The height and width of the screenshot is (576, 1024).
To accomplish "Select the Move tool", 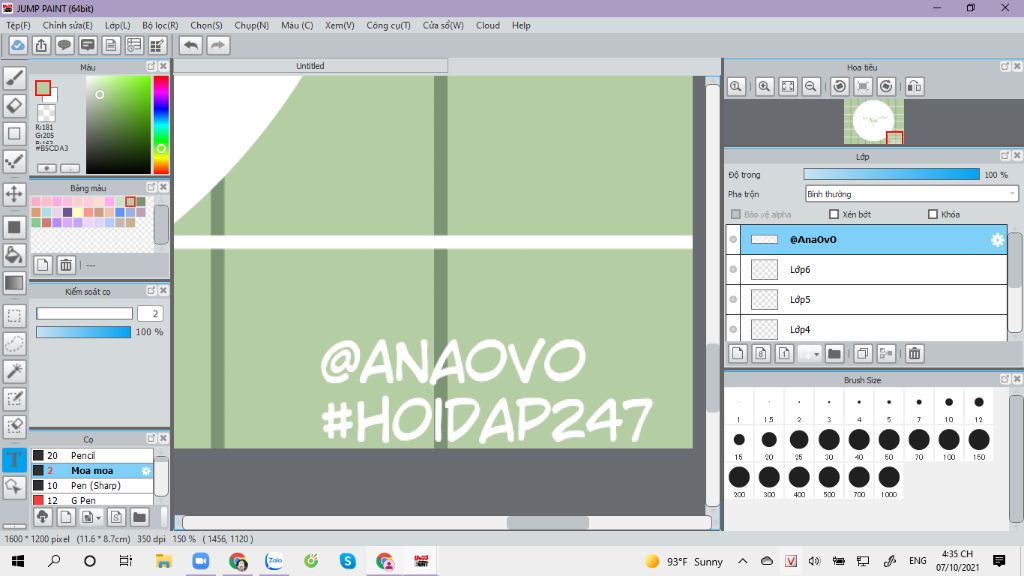I will coord(14,193).
